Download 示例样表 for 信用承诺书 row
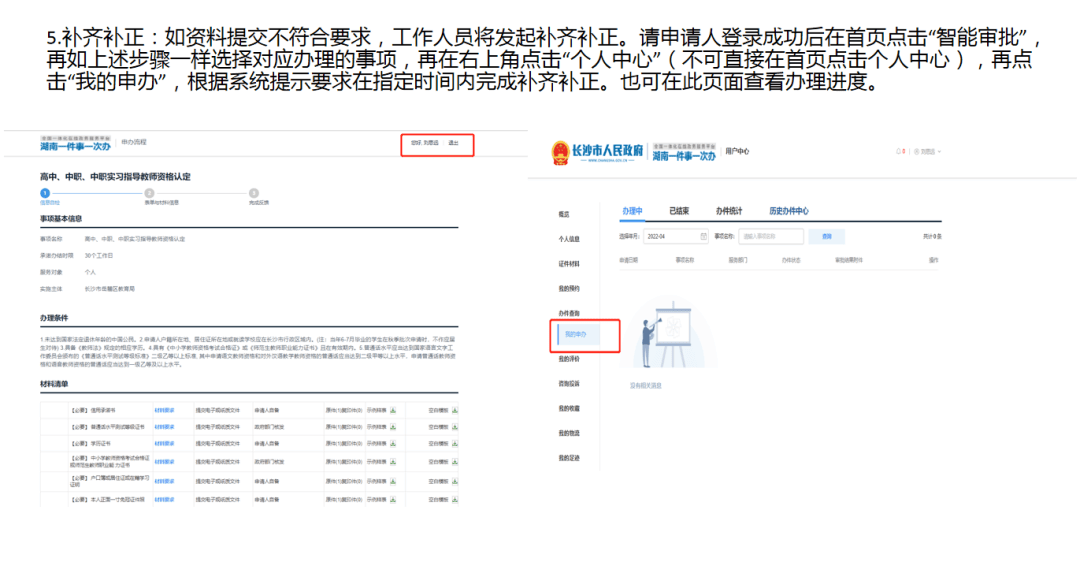The width and height of the screenshot is (1080, 562). click(x=393, y=410)
